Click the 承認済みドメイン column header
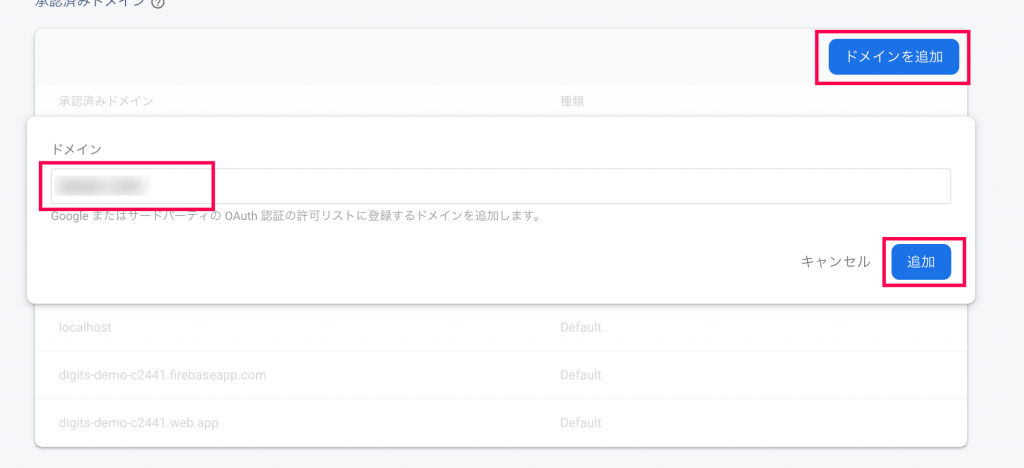 click(106, 101)
